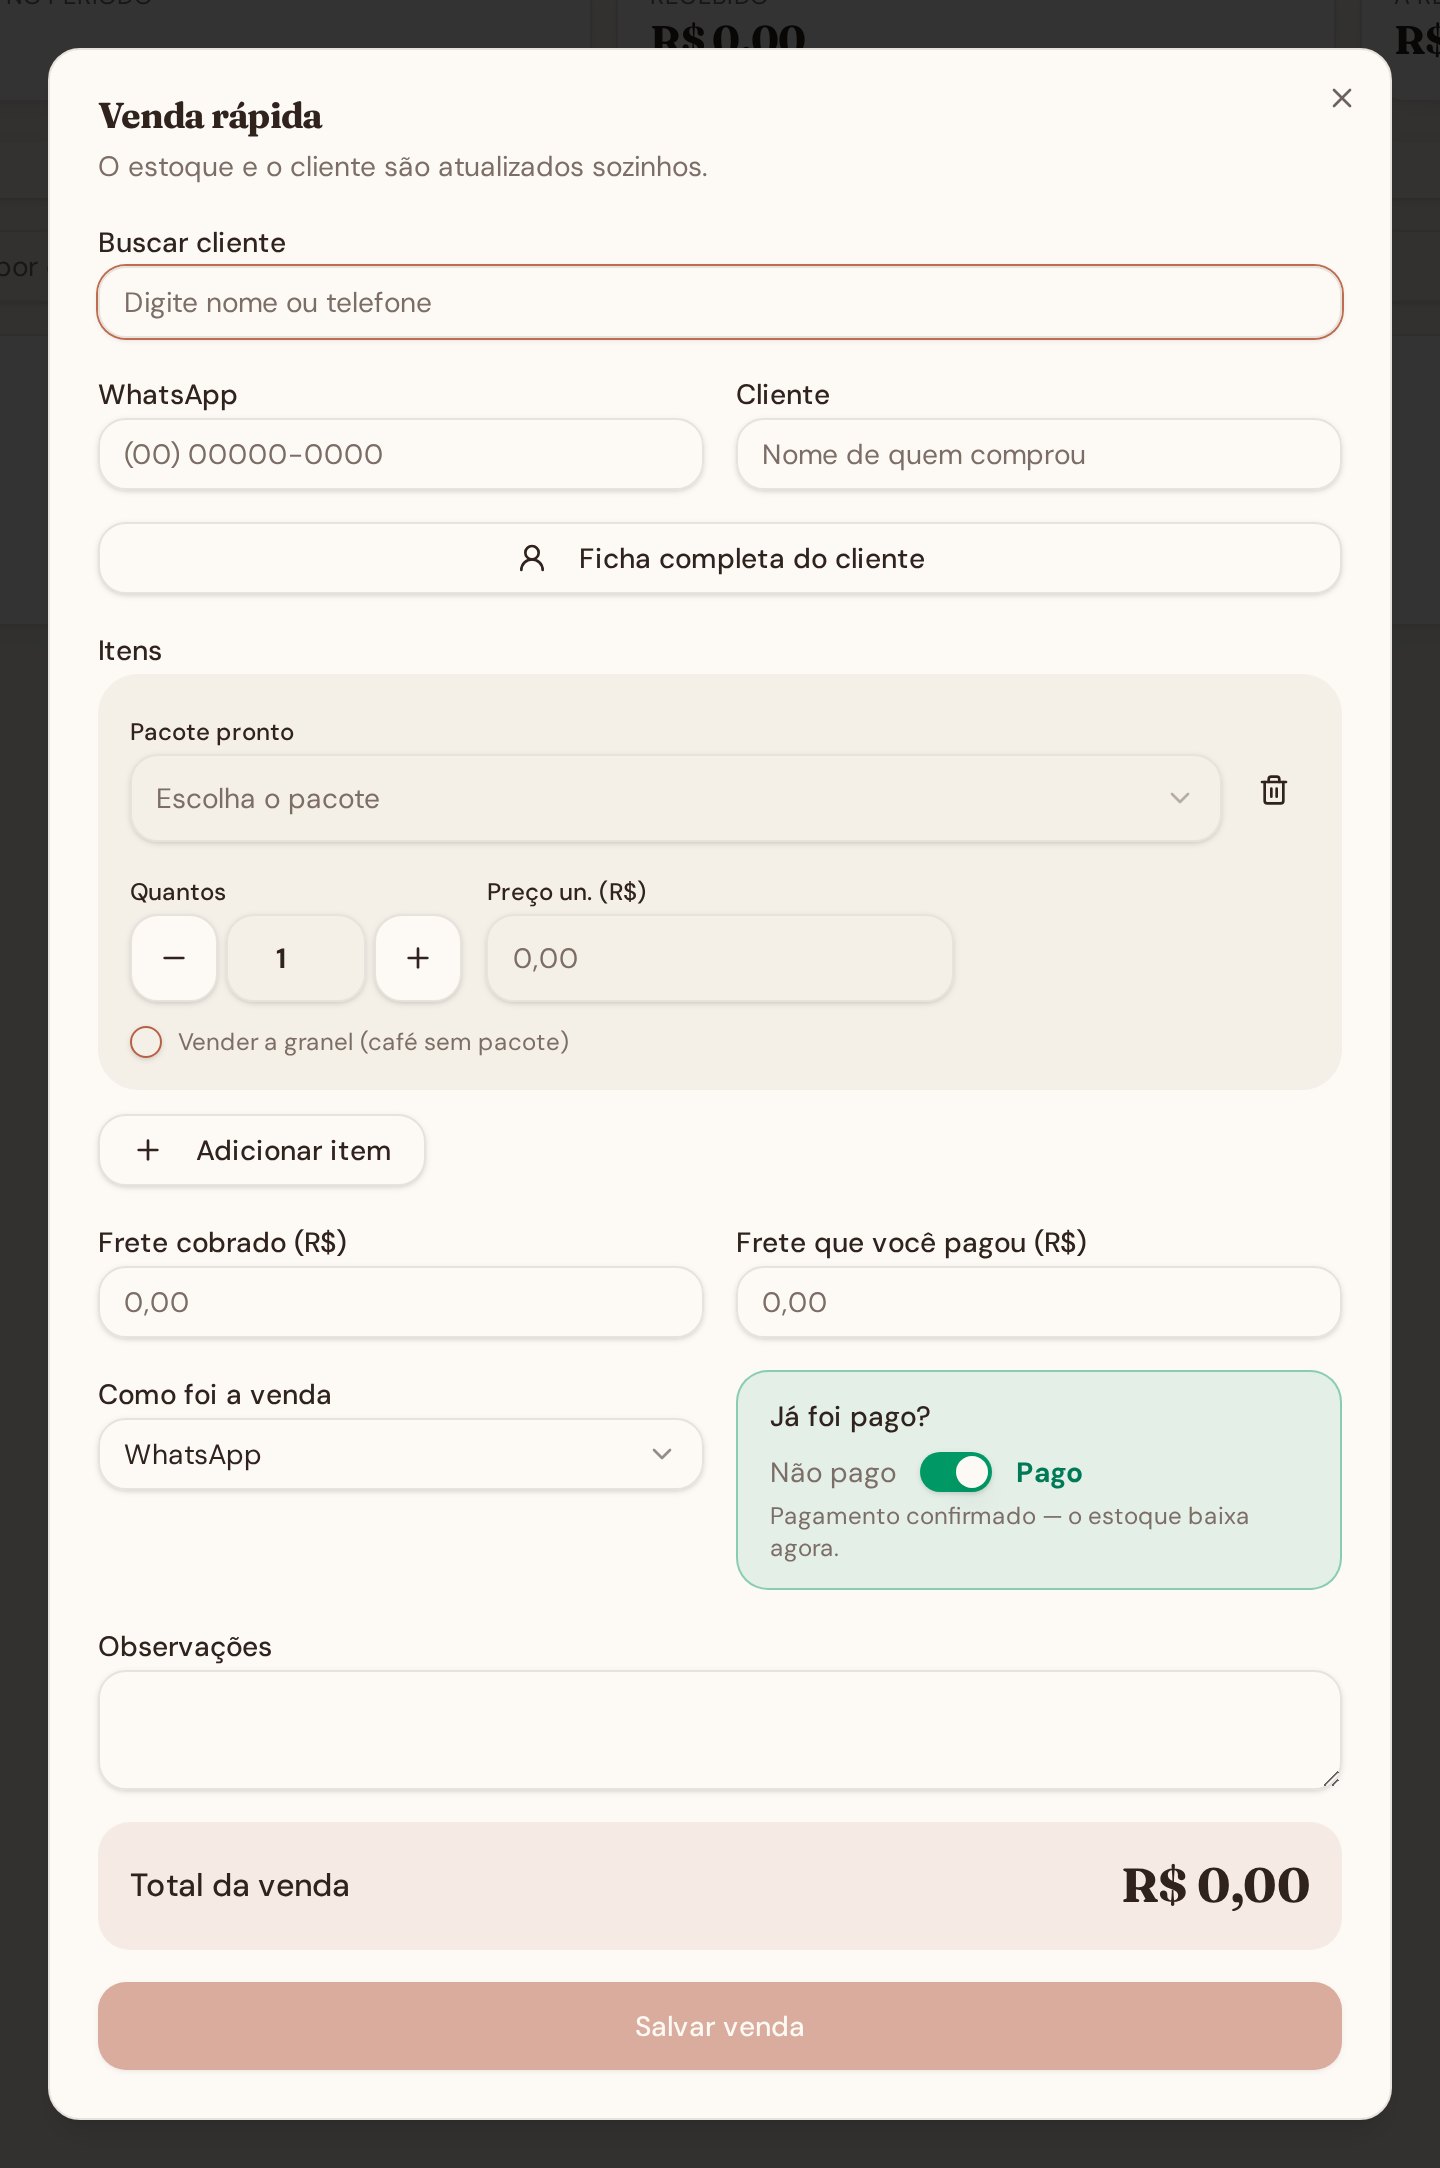Click the plus icon beside Adicionar item
This screenshot has height=2168, width=1440.
pos(148,1150)
